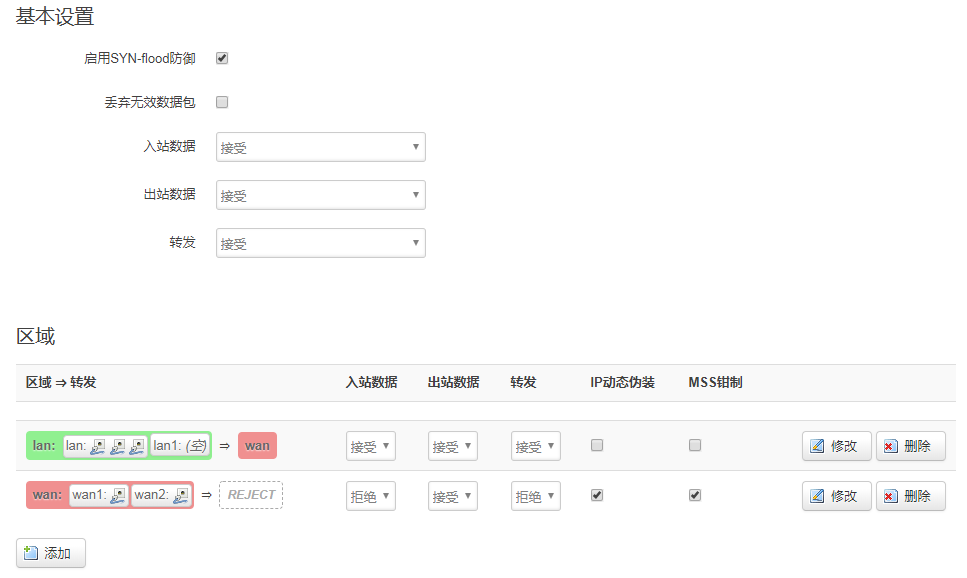Viewport: 967px width, 578px height.
Task: Click the 修改 button for lan zone
Action: (x=837, y=446)
